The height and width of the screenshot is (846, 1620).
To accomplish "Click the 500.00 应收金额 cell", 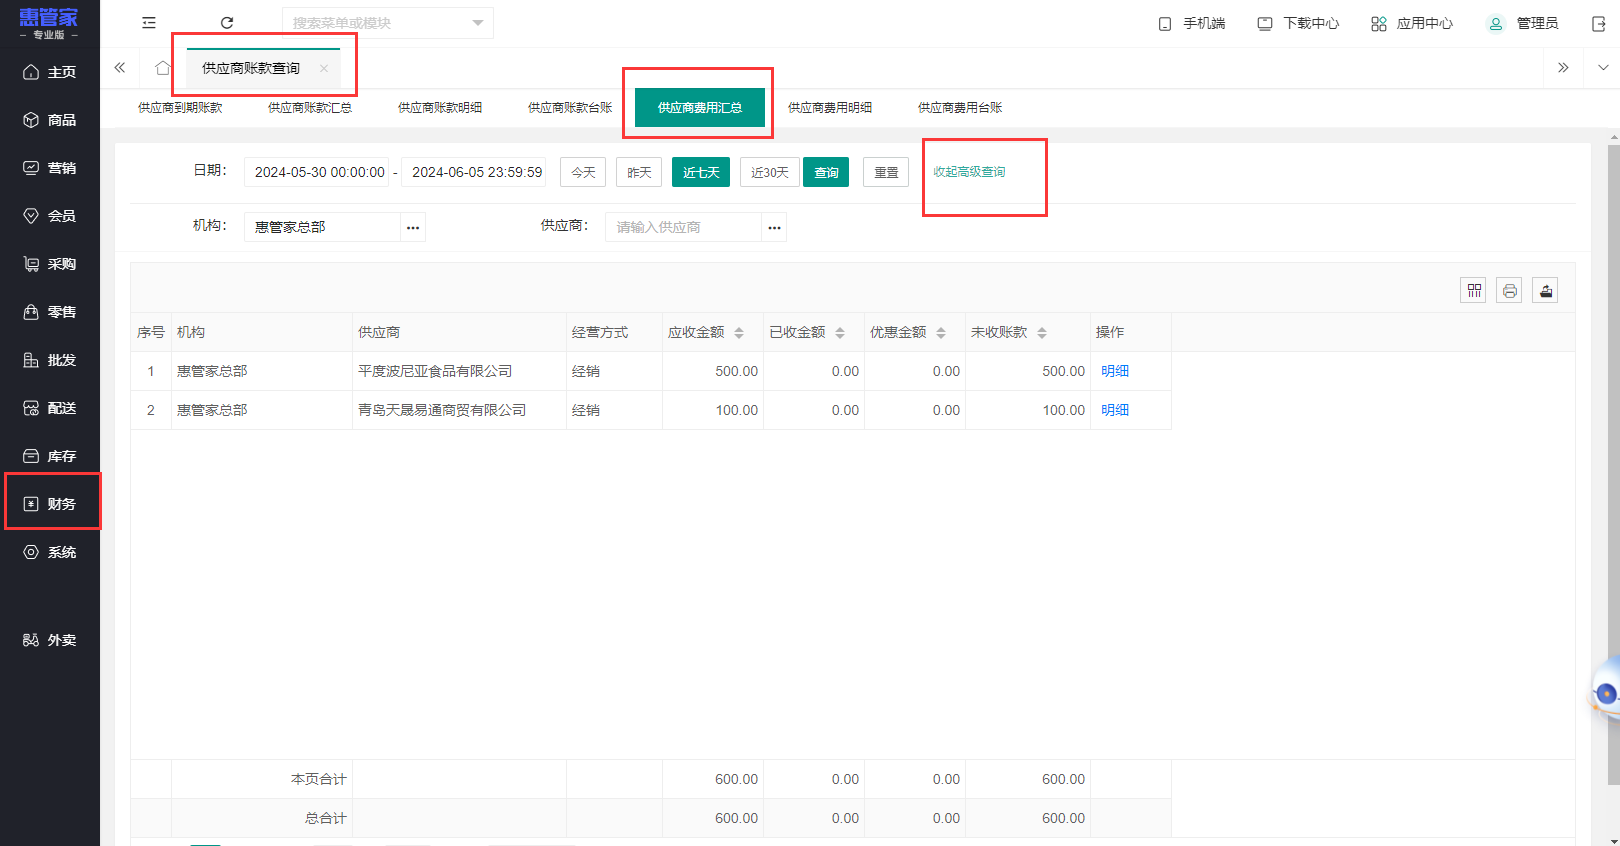I will click(x=713, y=371).
